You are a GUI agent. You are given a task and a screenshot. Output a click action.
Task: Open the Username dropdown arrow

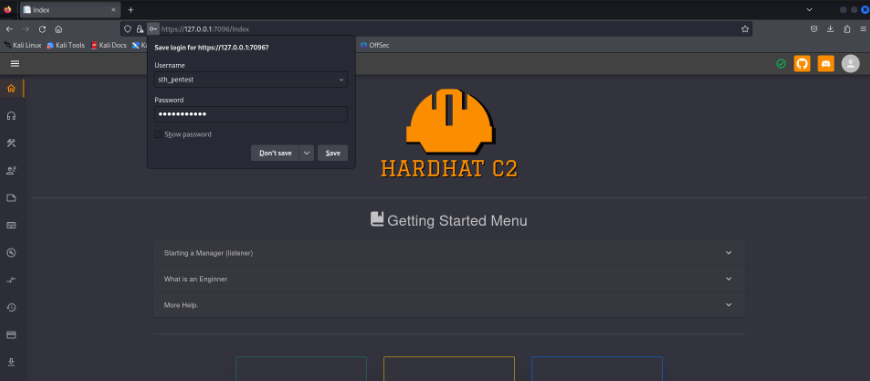341,79
